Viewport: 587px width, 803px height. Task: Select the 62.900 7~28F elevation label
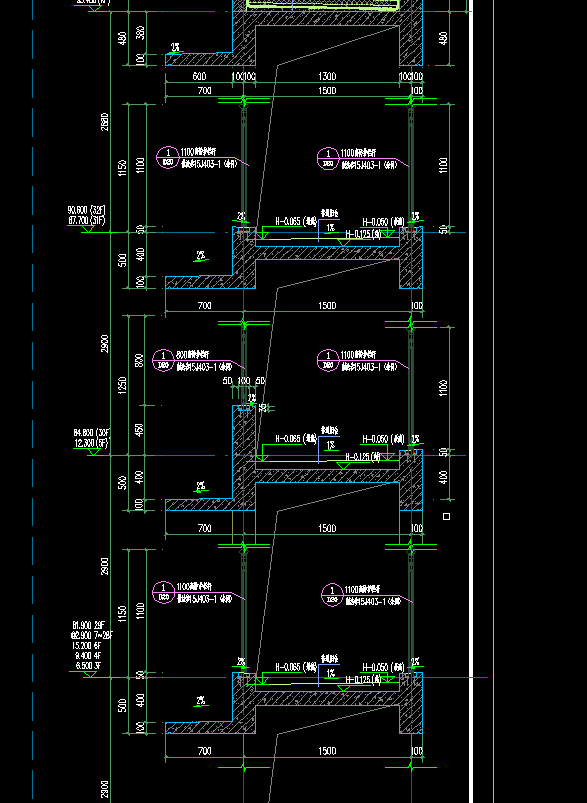click(91, 636)
